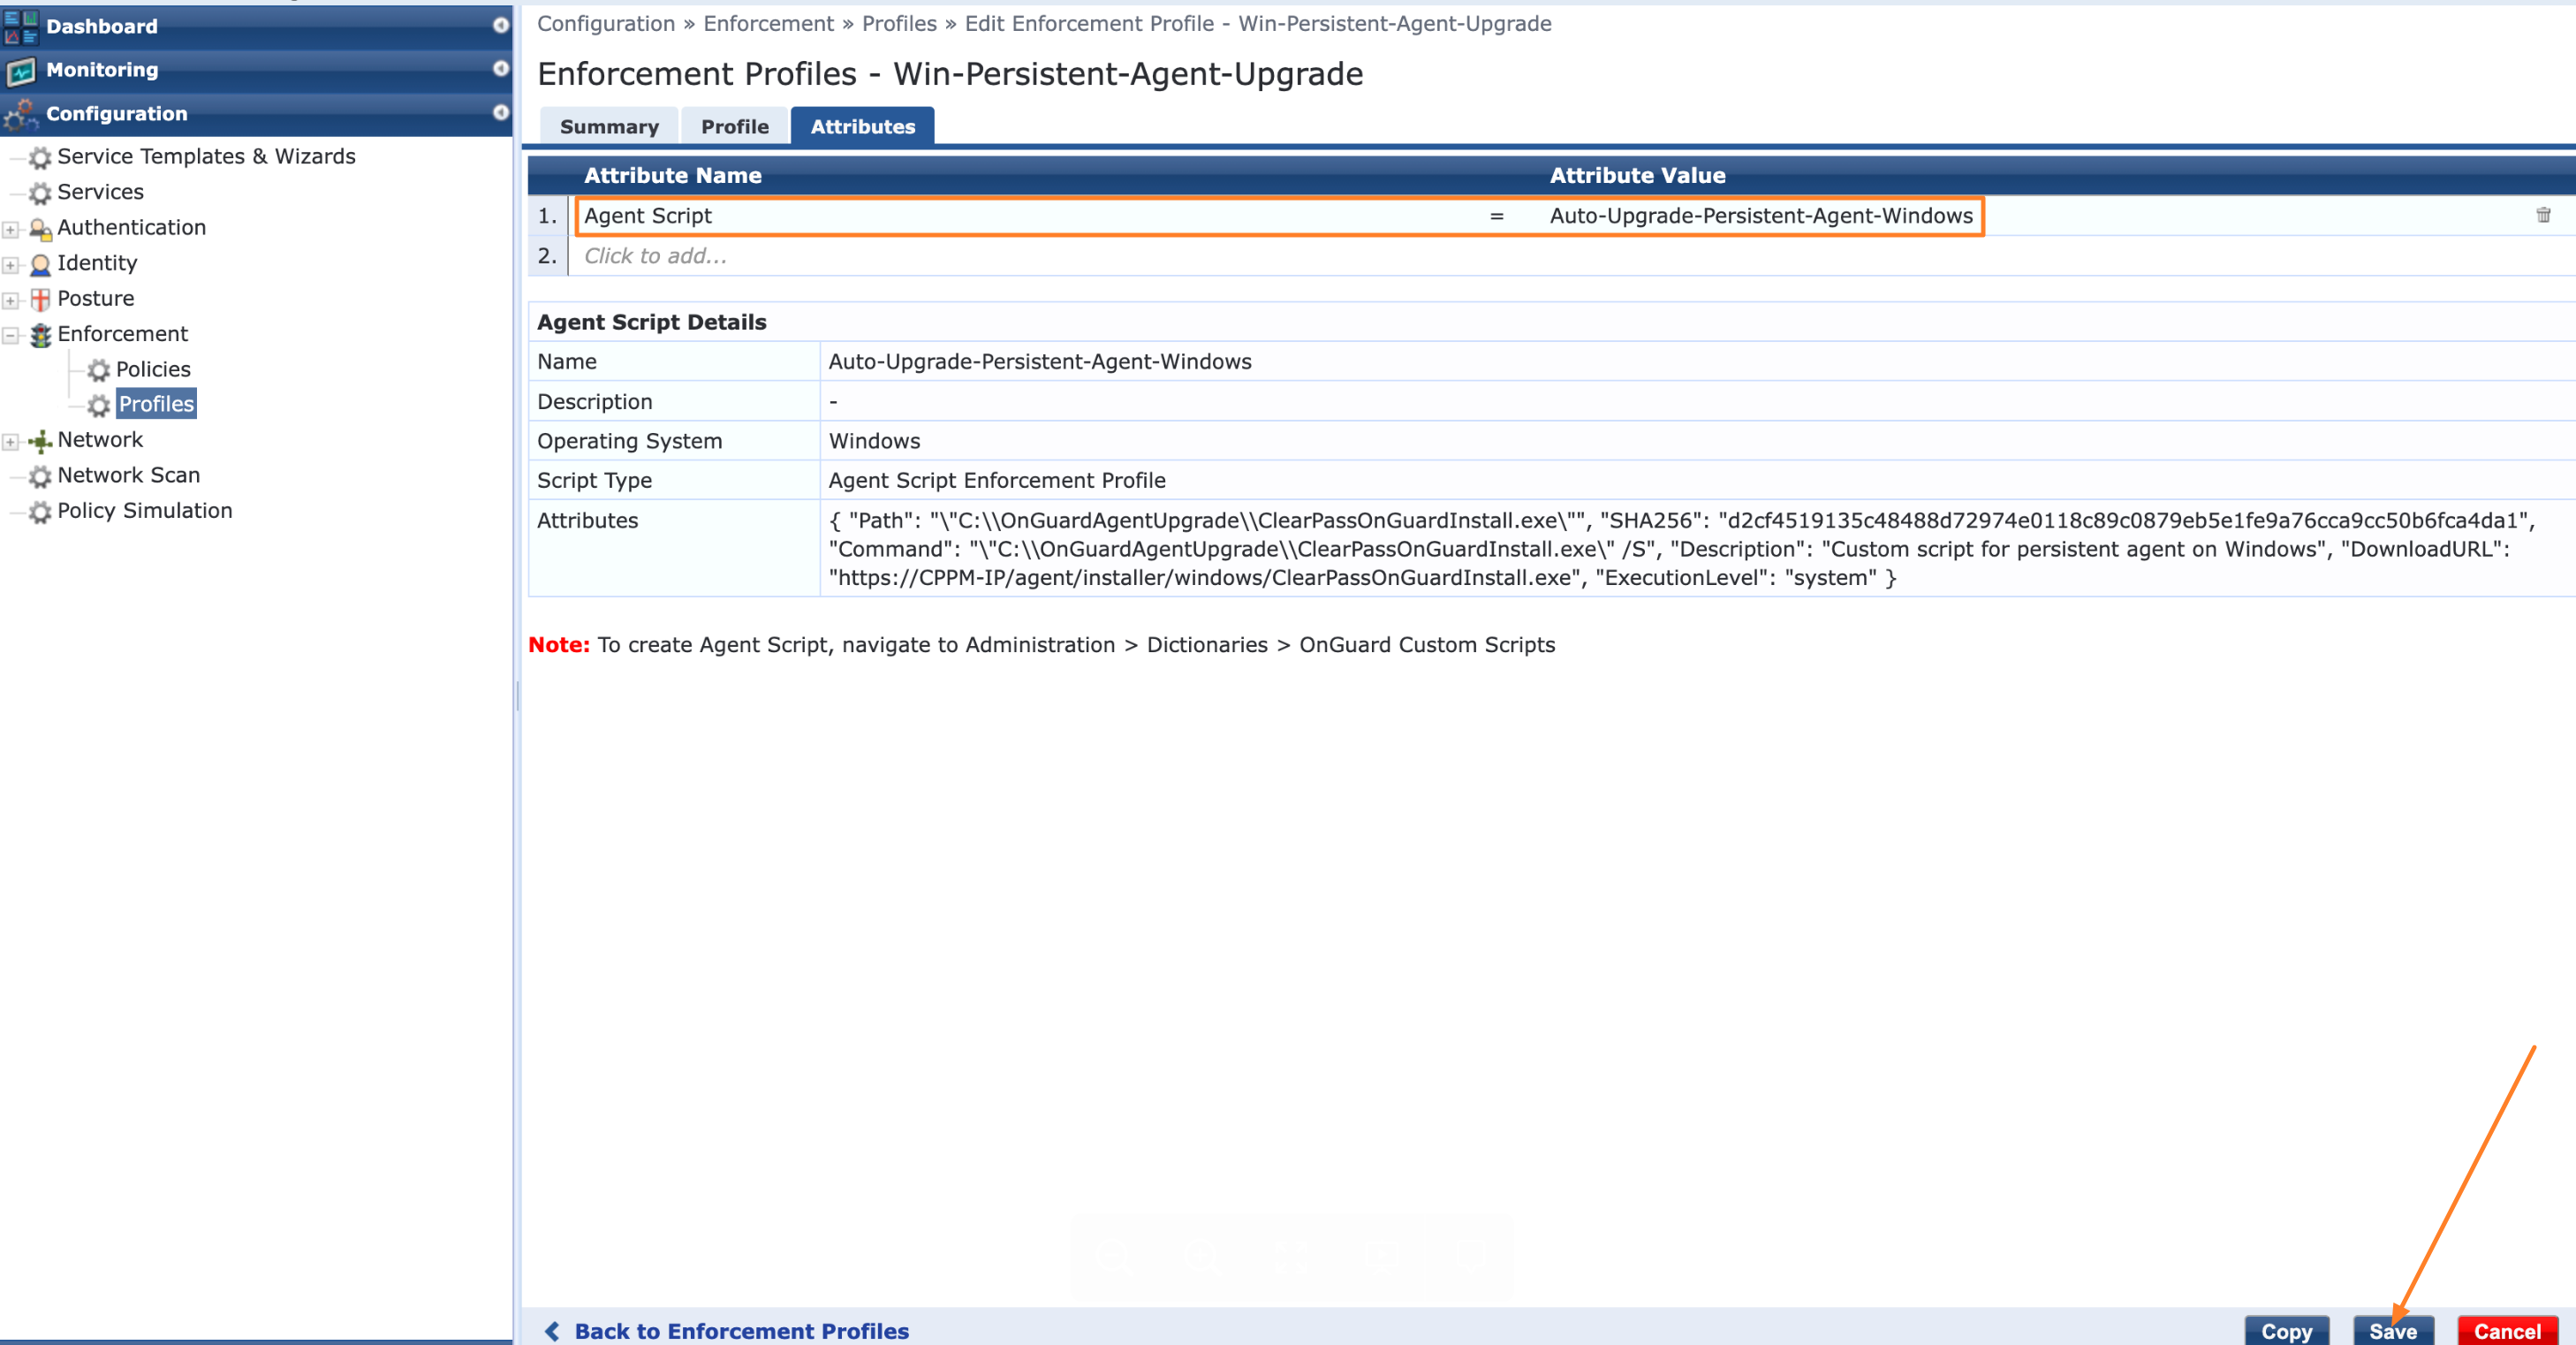Click the Posture cross icon
Viewport: 2576px width, 1345px height.
(40, 299)
